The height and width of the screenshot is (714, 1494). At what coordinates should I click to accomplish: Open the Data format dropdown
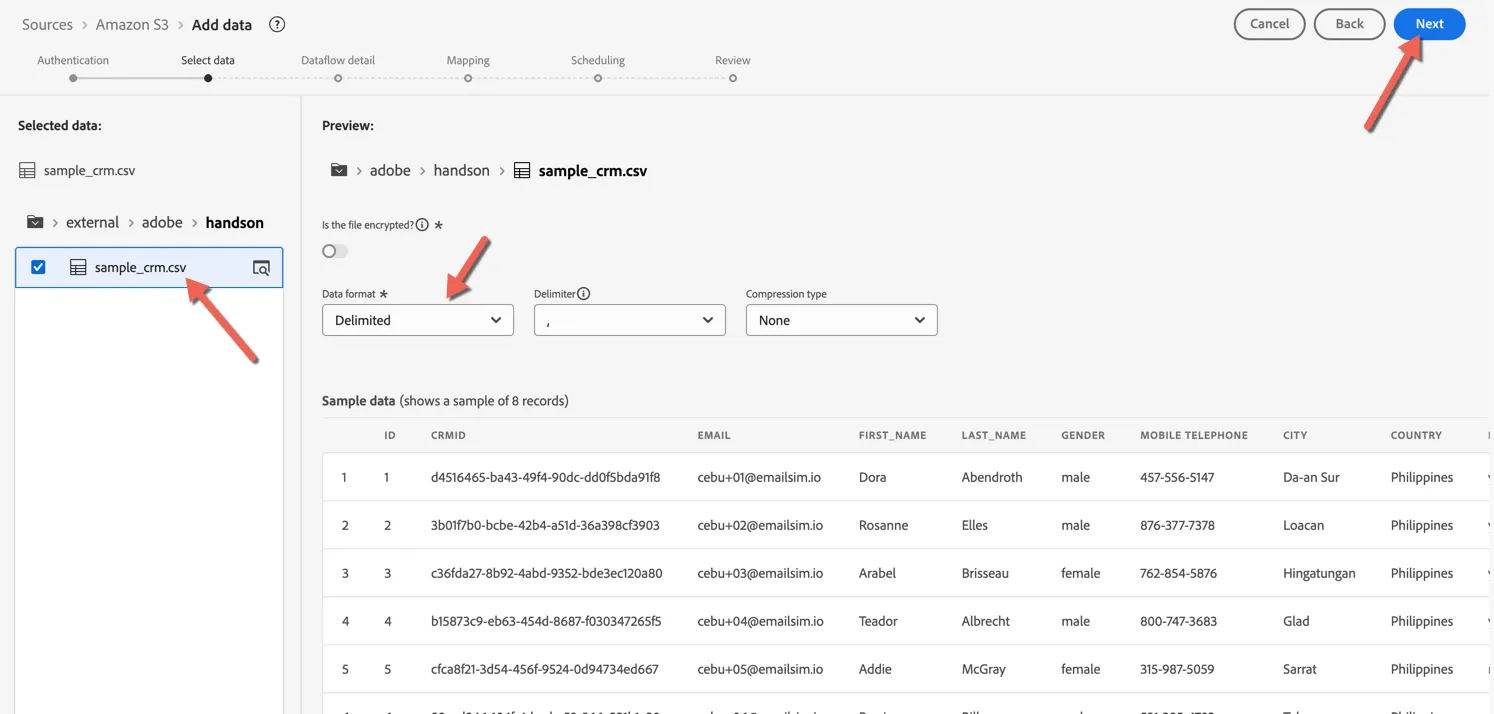pyautogui.click(x=418, y=320)
